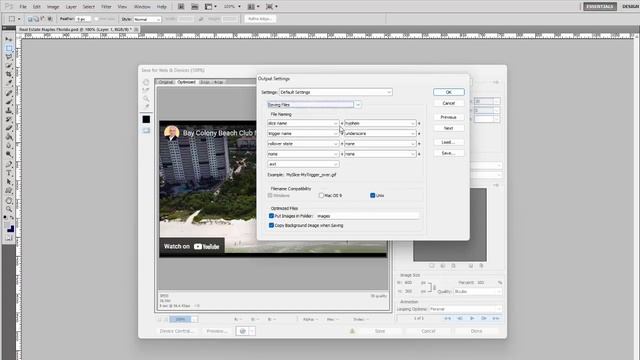Click Device Central button in Save for Web
This screenshot has height=360, width=640.
[177, 331]
